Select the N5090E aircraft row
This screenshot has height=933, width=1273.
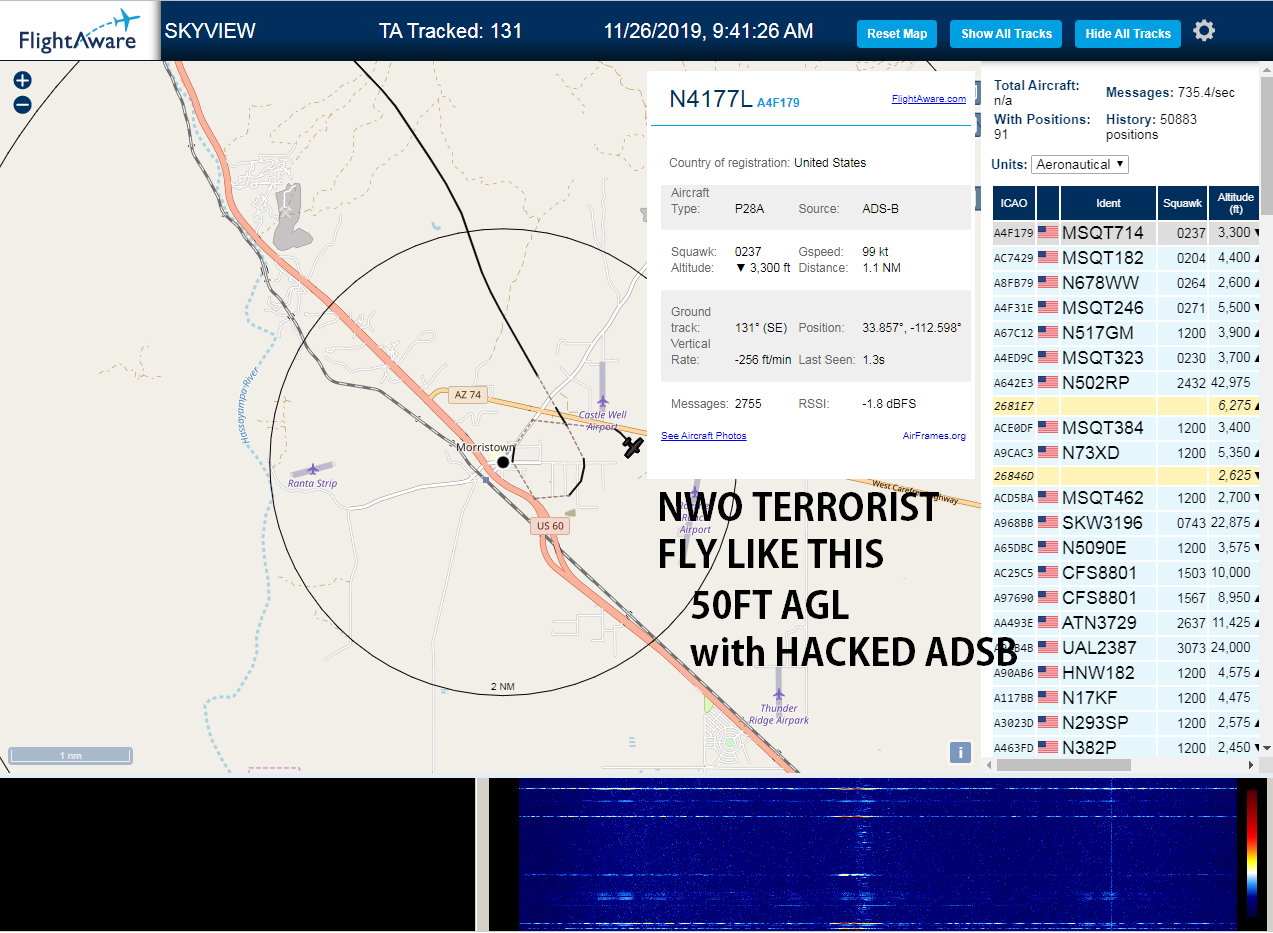pyautogui.click(x=1126, y=548)
